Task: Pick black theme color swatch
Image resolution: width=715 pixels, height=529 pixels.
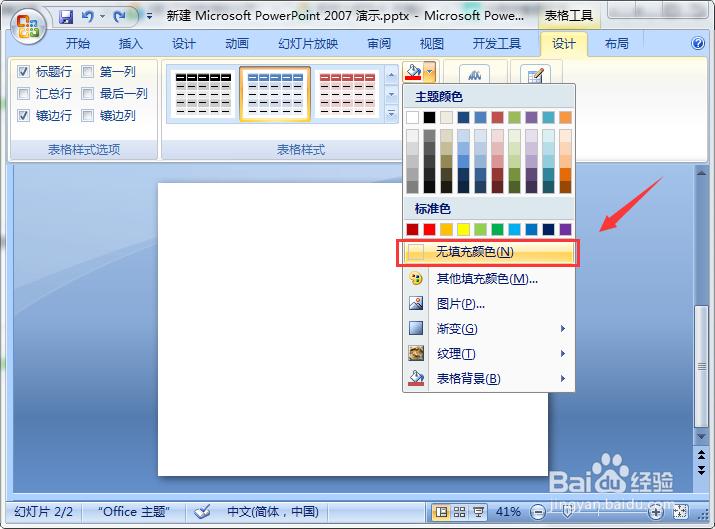Action: tap(429, 117)
